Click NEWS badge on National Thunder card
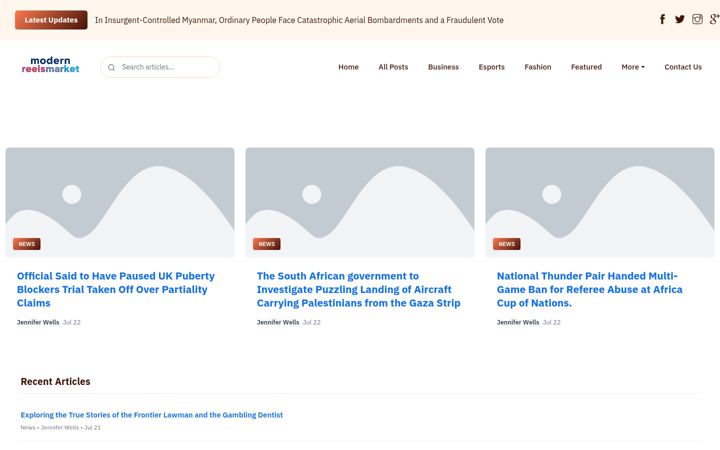The image size is (720, 450). (506, 244)
